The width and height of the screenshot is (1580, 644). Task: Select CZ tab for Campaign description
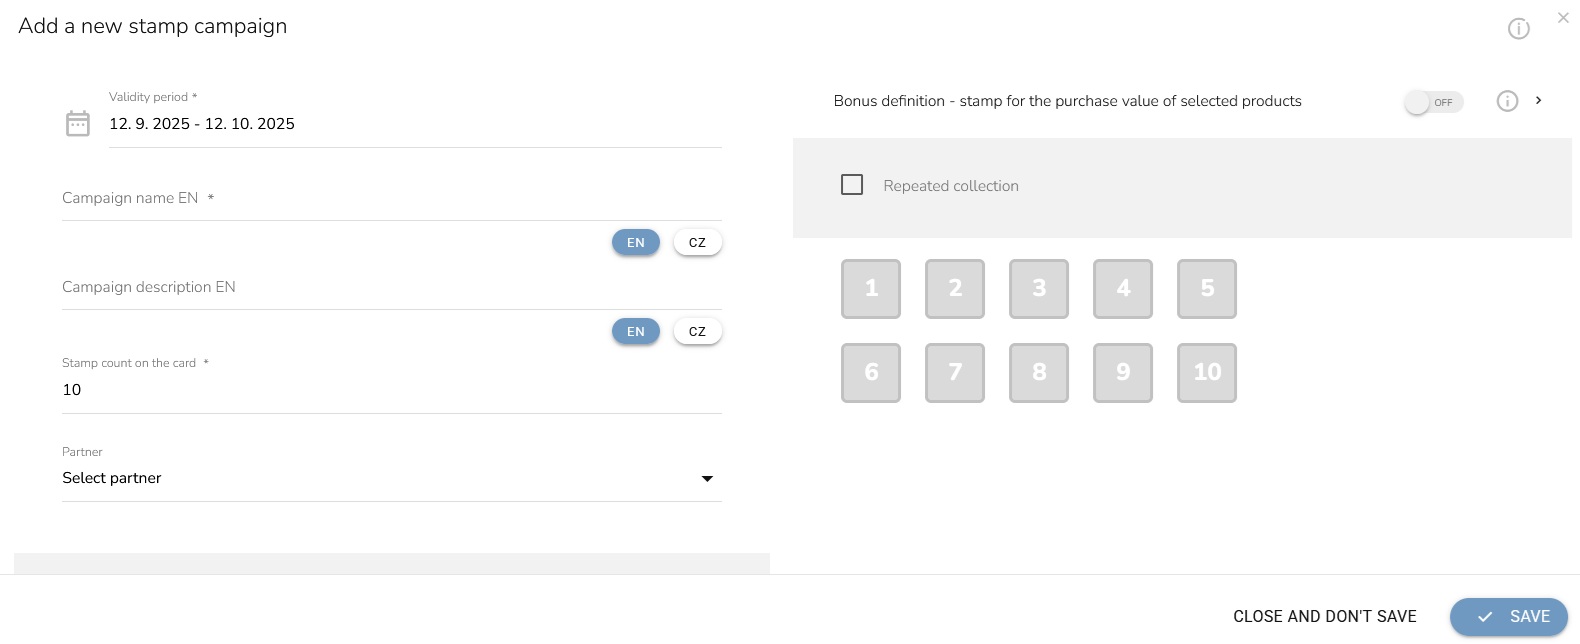pyautogui.click(x=697, y=331)
